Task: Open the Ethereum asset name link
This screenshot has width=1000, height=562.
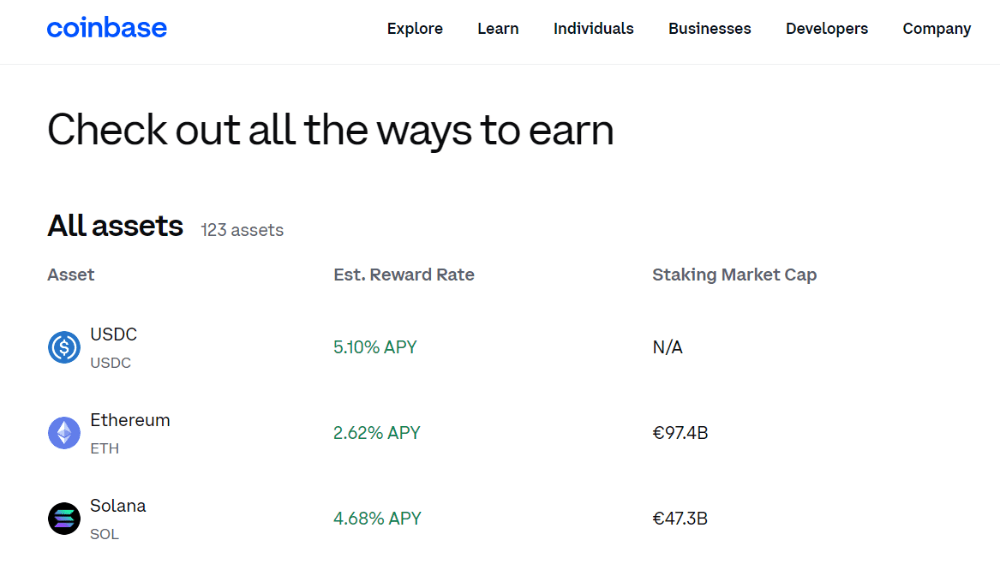Action: pos(130,421)
